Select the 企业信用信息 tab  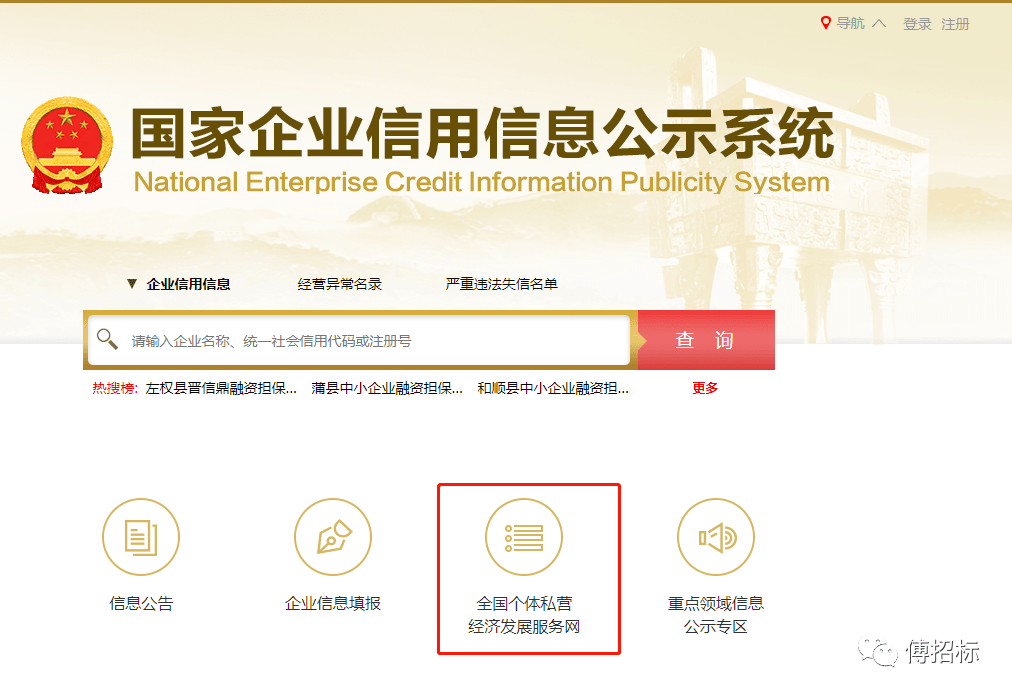[x=188, y=284]
